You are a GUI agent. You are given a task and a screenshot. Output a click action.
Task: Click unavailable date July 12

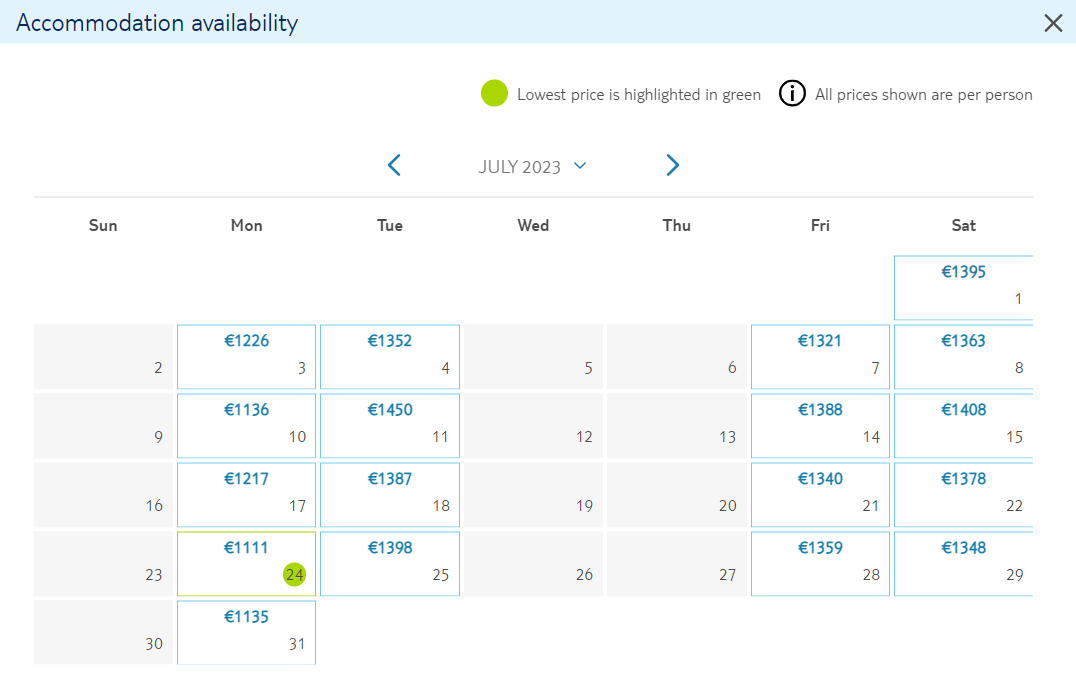[533, 426]
